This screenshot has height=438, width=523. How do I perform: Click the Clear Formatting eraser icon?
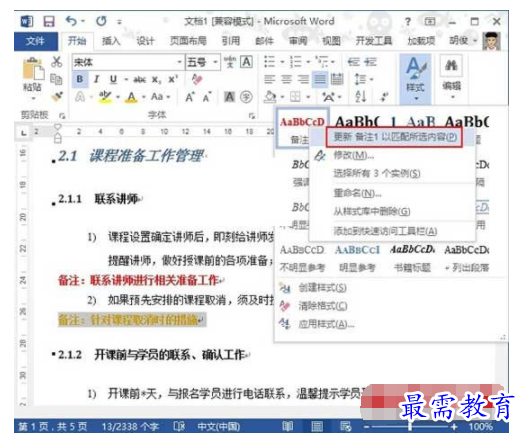click(197, 79)
